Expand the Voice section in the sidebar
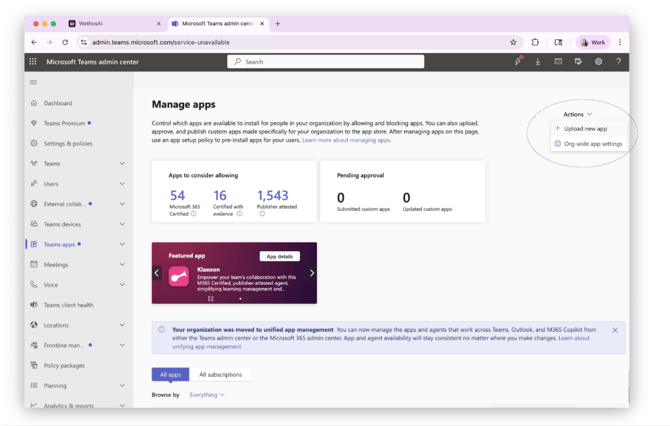This screenshot has height=426, width=670. 122,285
